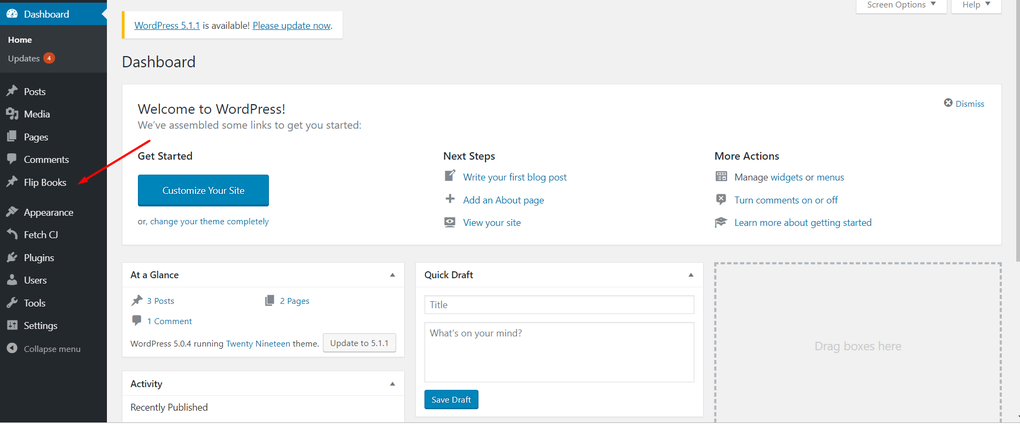Click the Please update now link

pyautogui.click(x=291, y=25)
